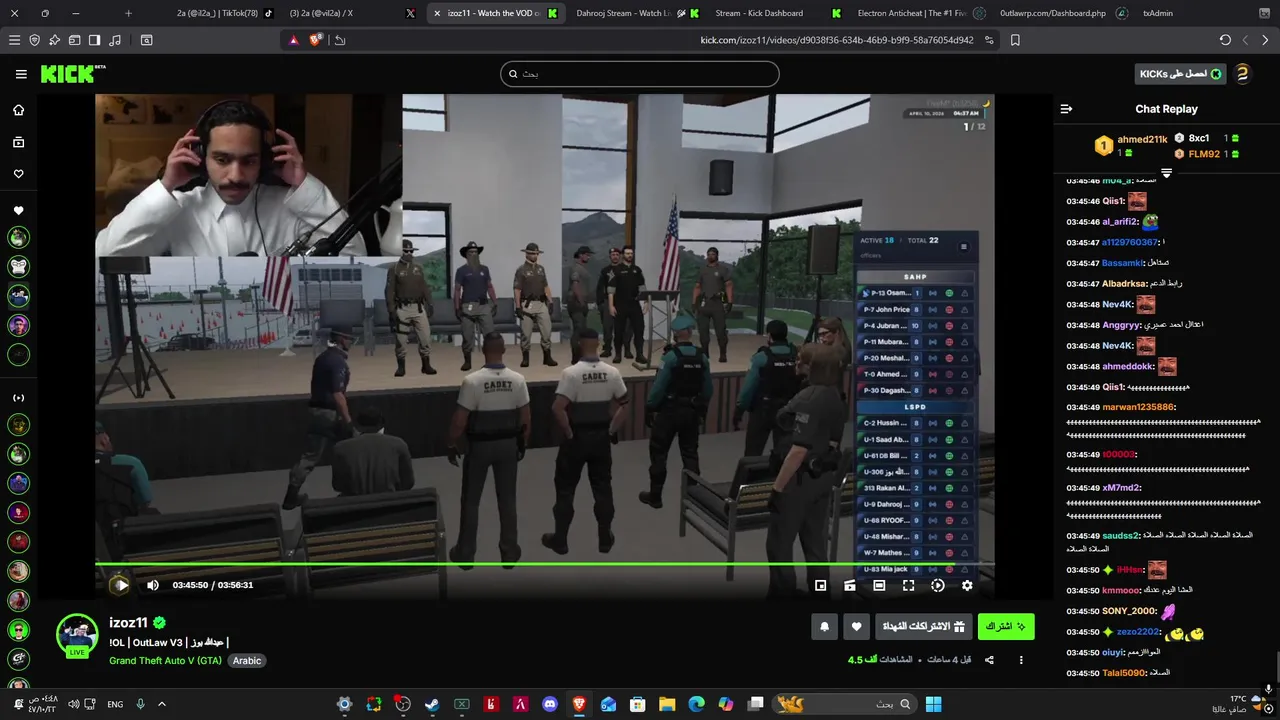Click the اشتراك subscribe button
1280x720 pixels.
tap(1006, 626)
